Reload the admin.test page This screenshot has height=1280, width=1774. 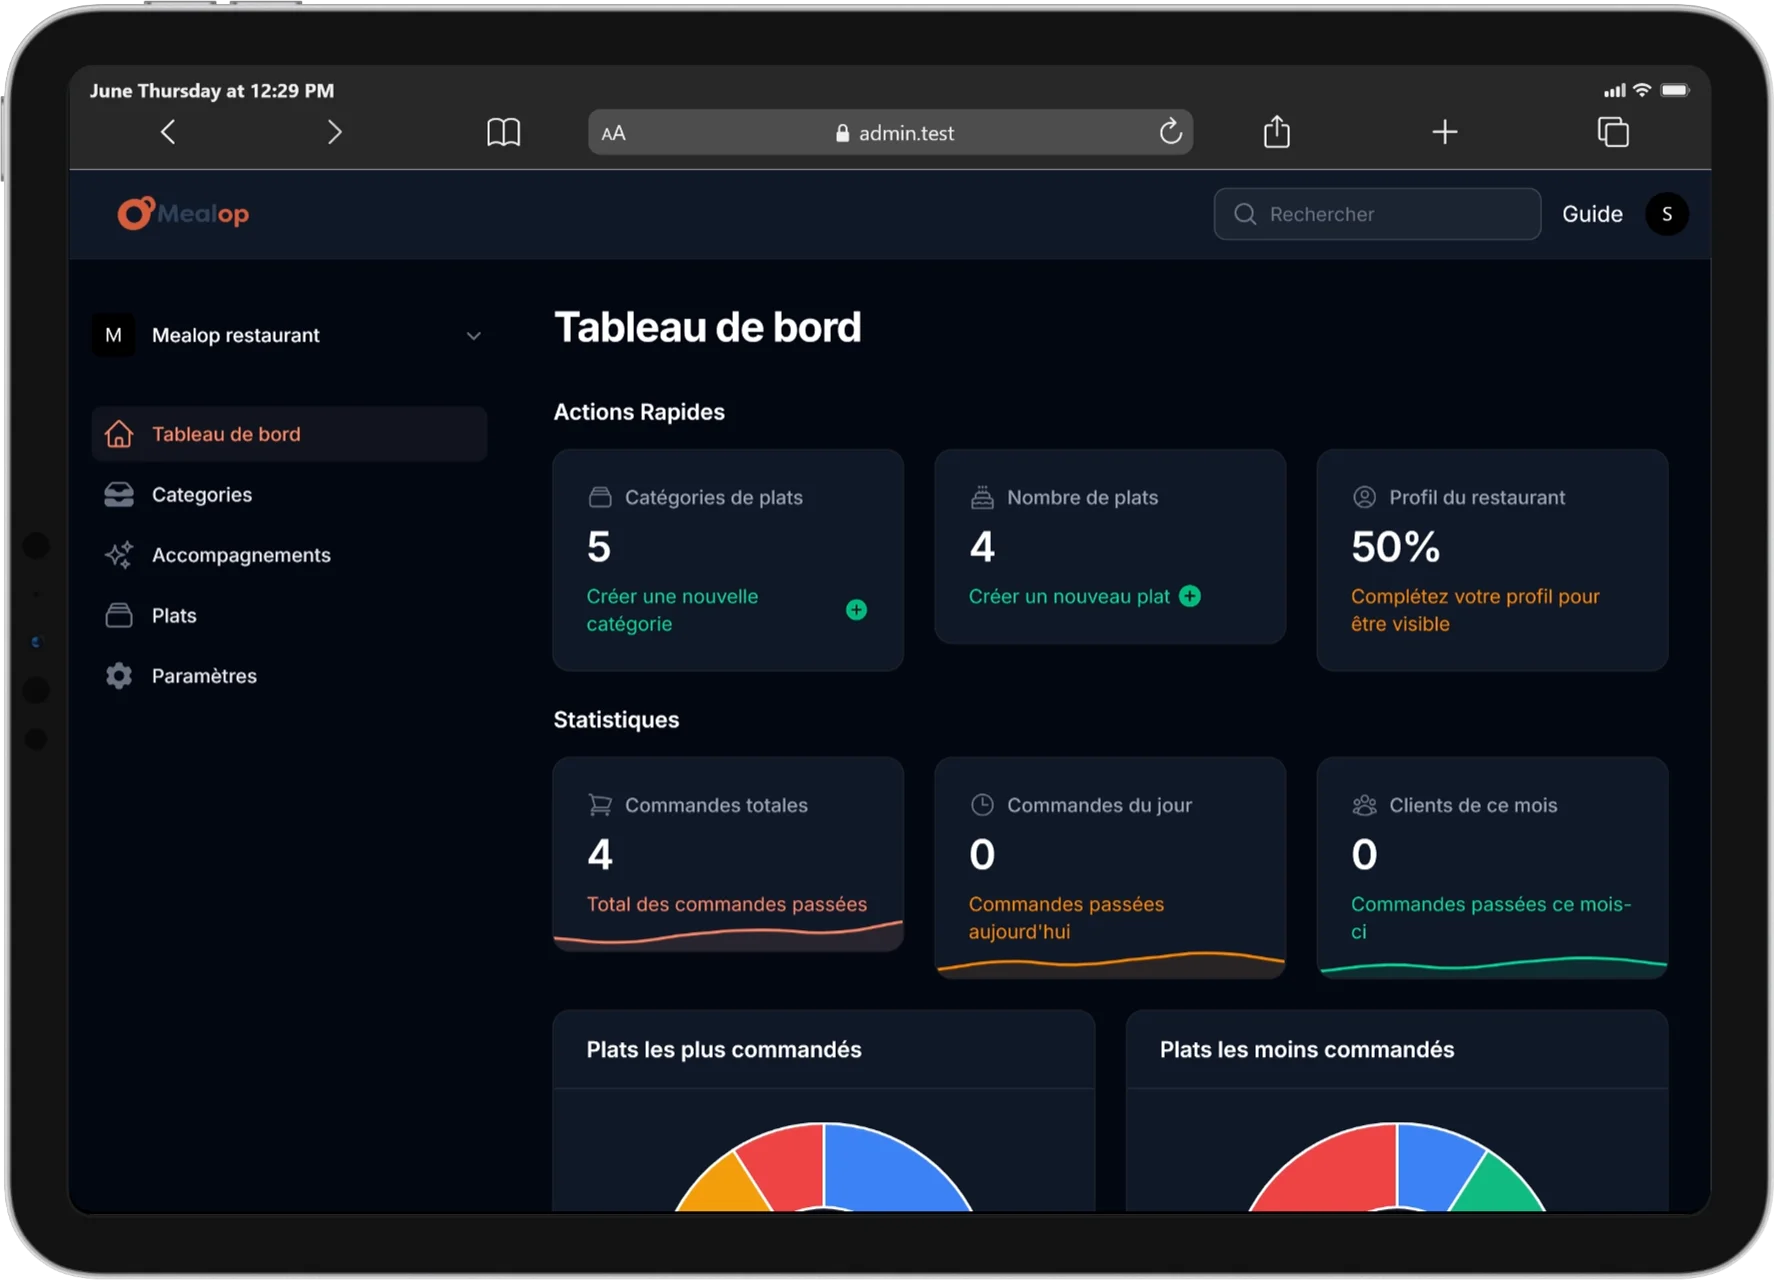[x=1170, y=131]
